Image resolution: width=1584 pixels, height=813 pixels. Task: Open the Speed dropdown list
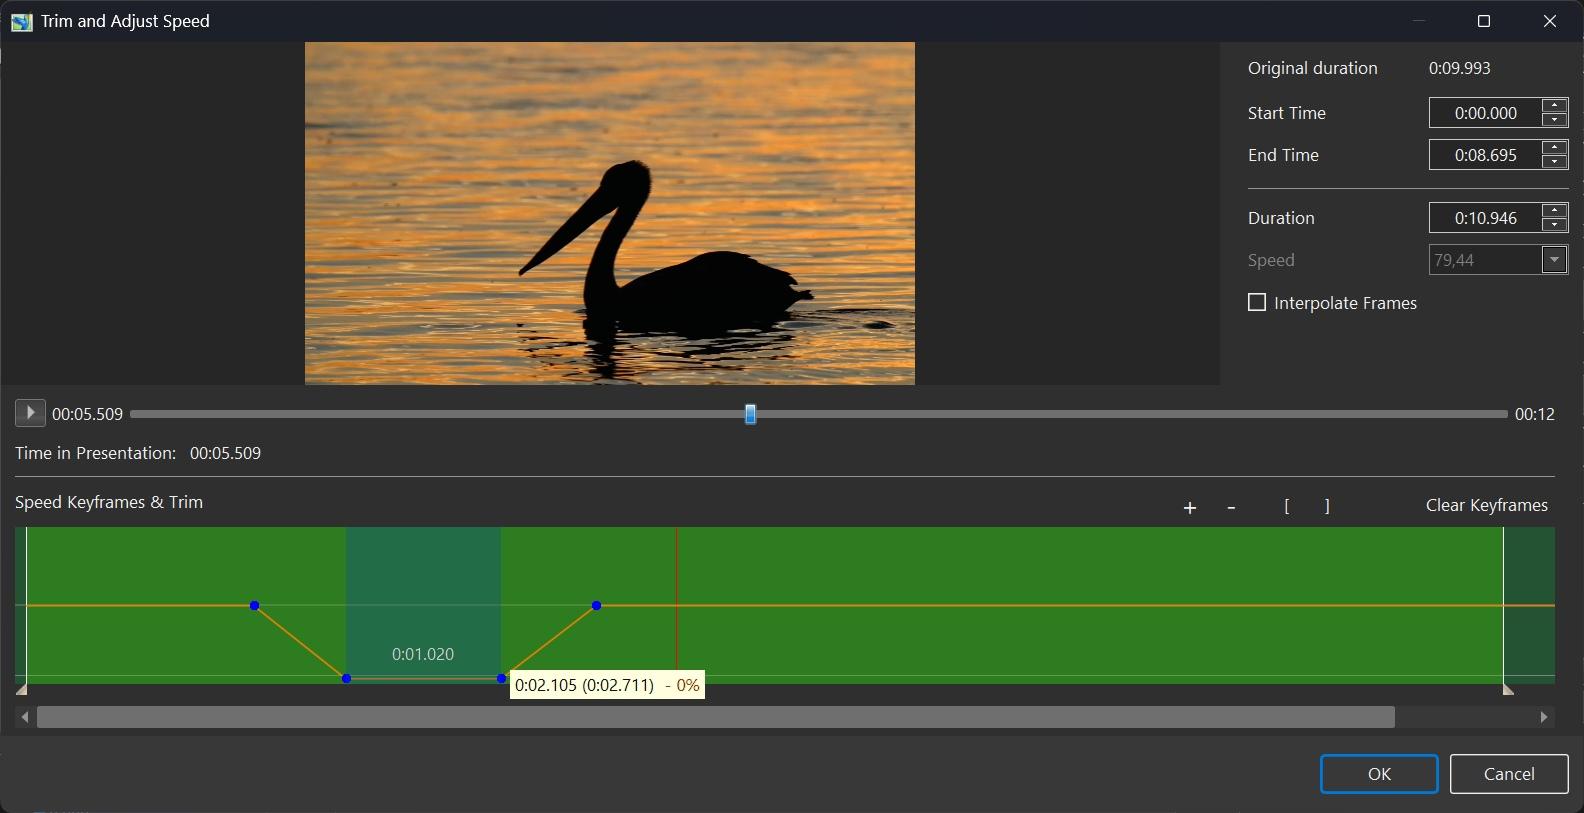tap(1554, 260)
